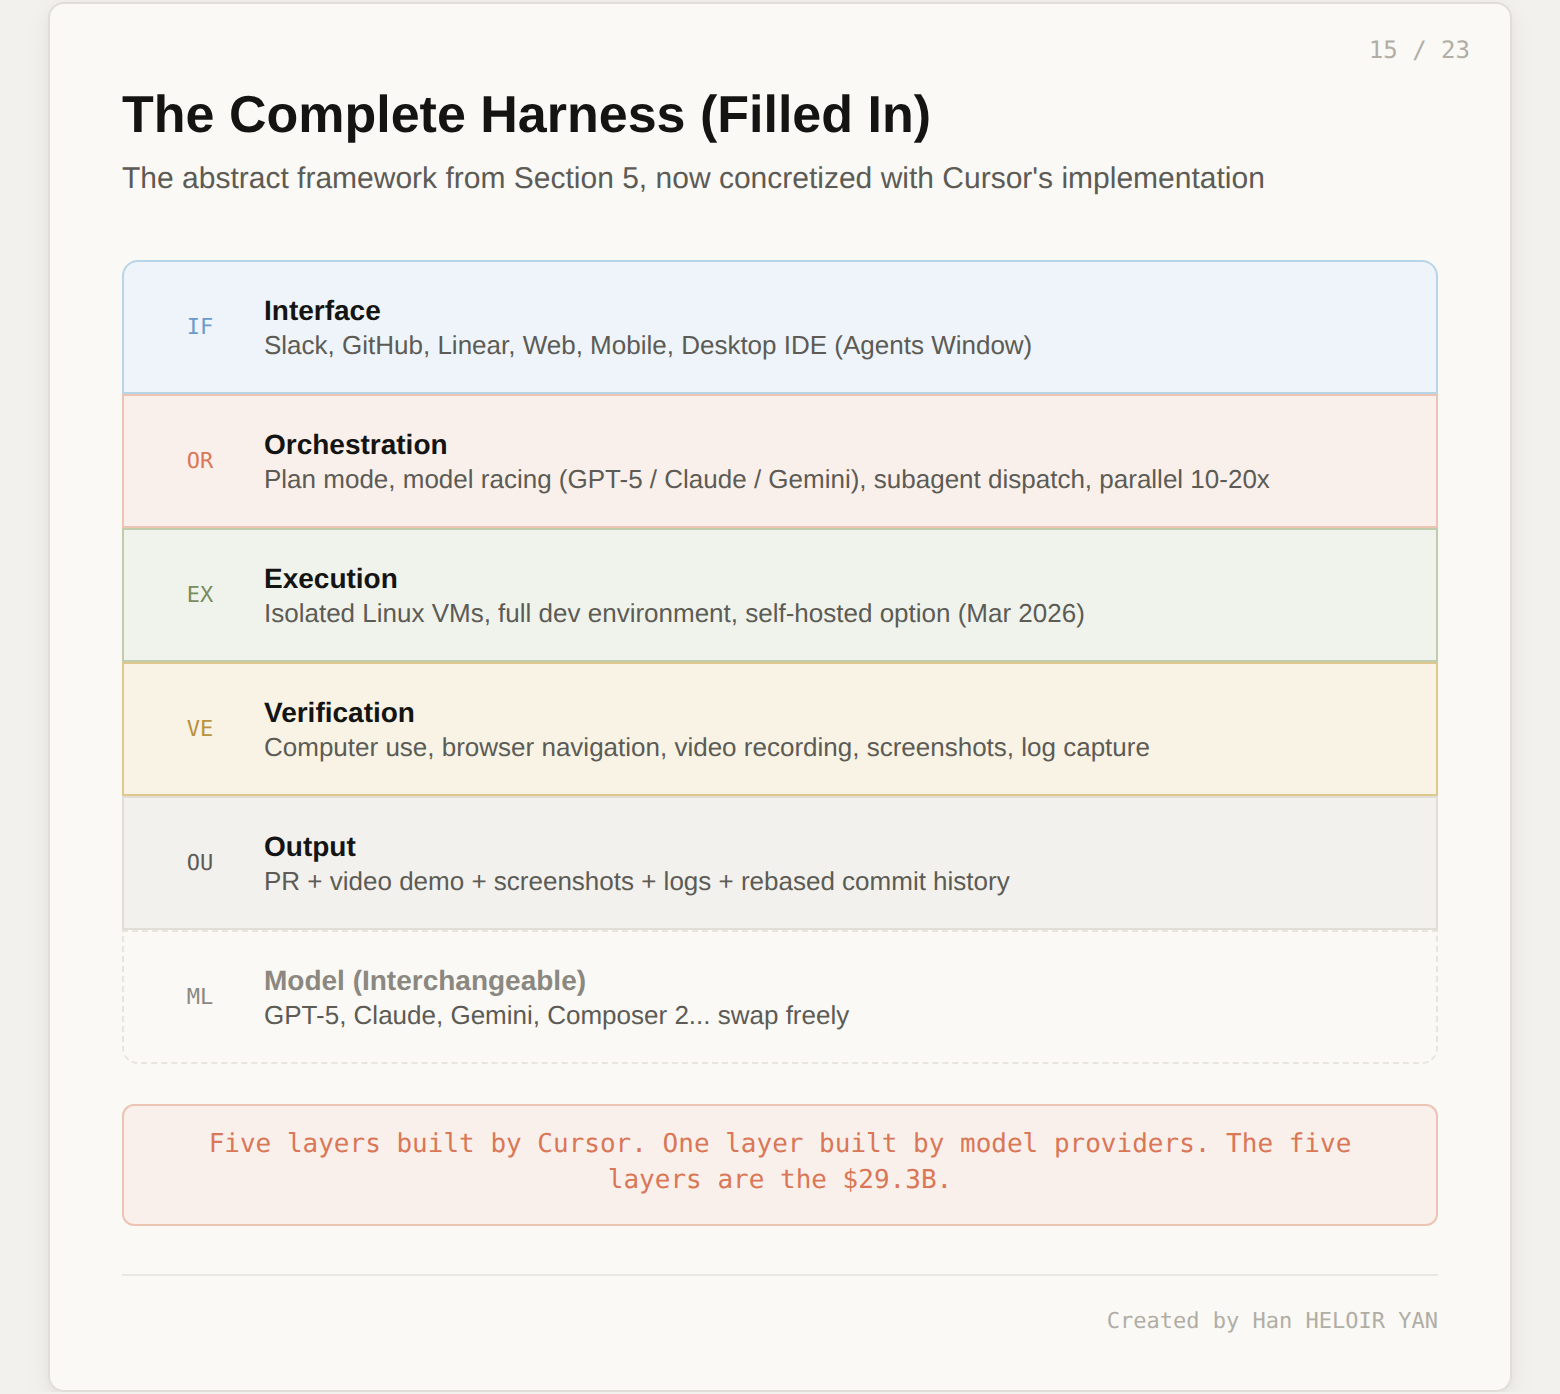The height and width of the screenshot is (1394, 1560).
Task: Select the Orchestration layer heading
Action: [355, 445]
